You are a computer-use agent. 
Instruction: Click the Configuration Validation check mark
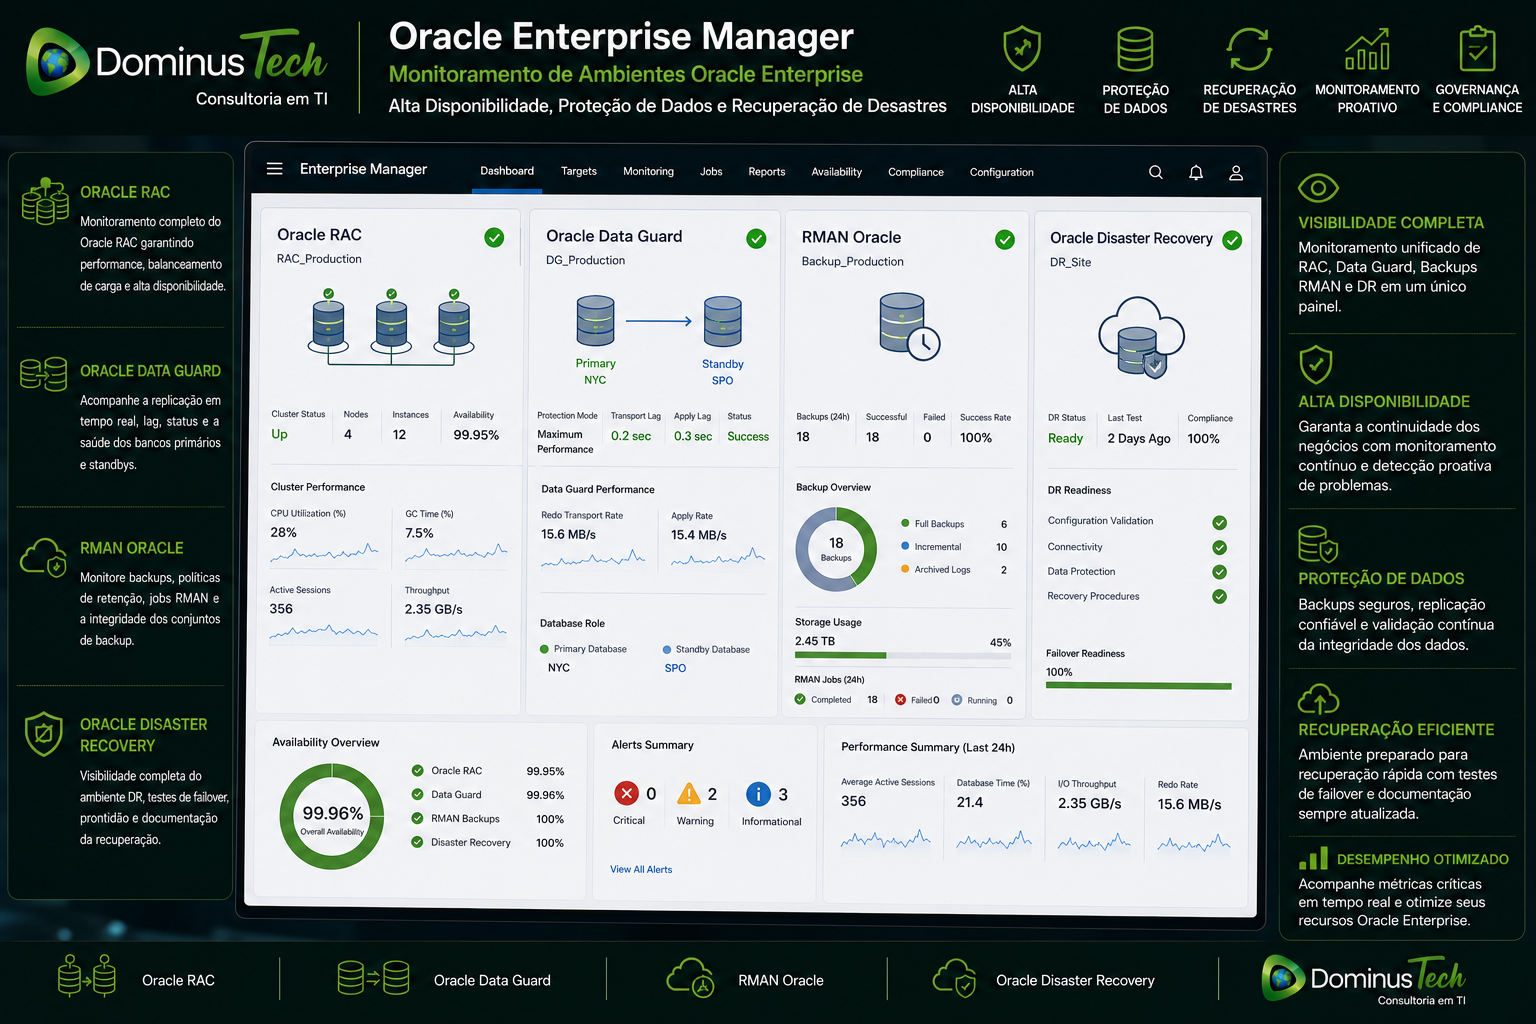(1219, 523)
